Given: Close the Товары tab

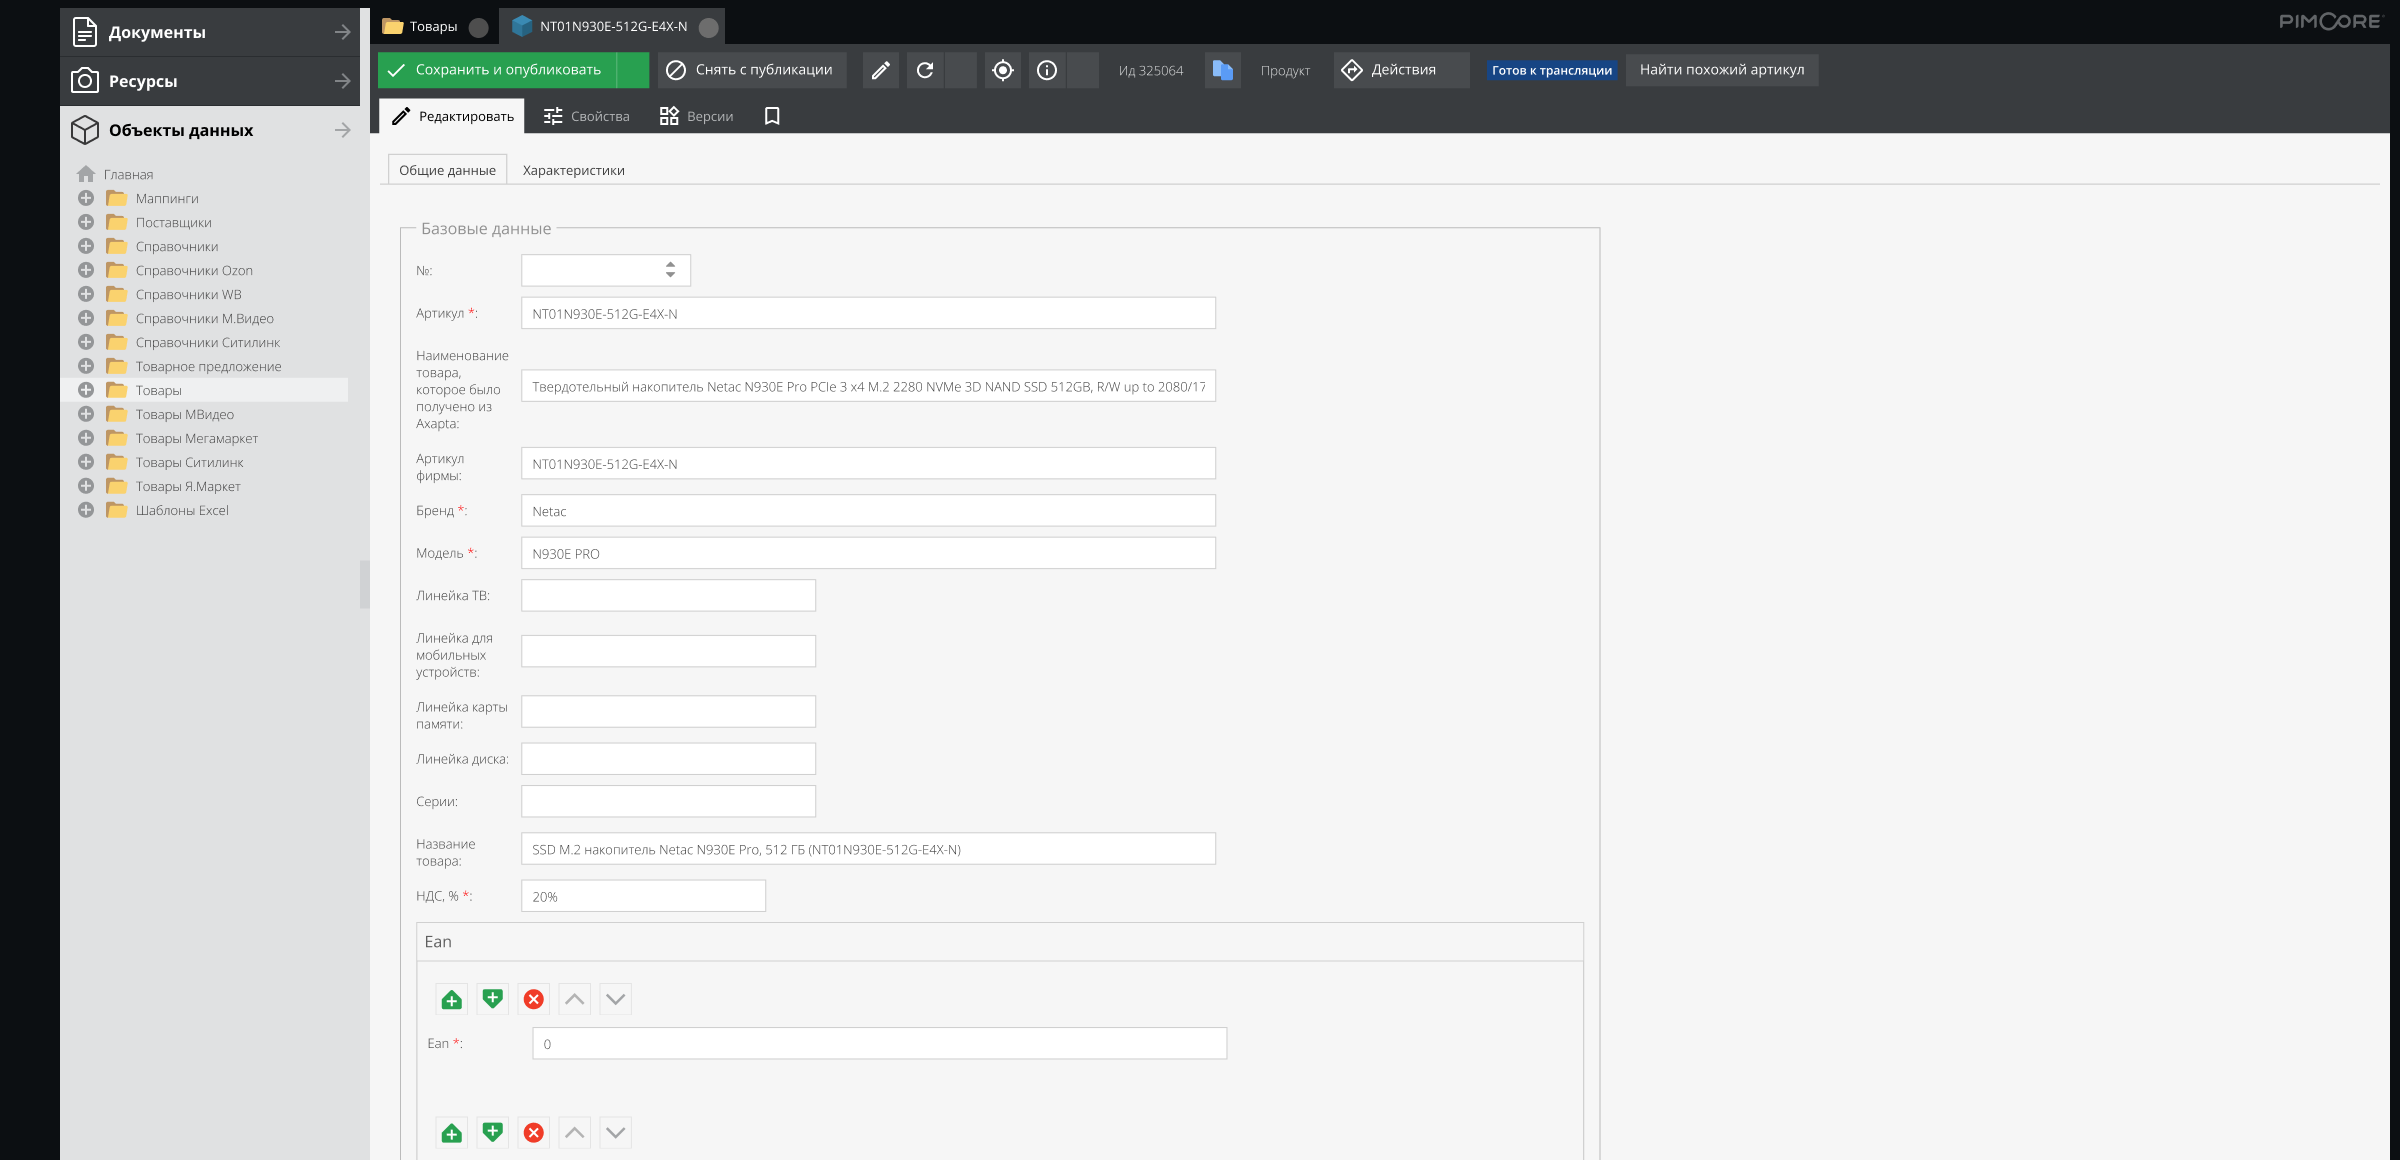Looking at the screenshot, I should (x=479, y=27).
